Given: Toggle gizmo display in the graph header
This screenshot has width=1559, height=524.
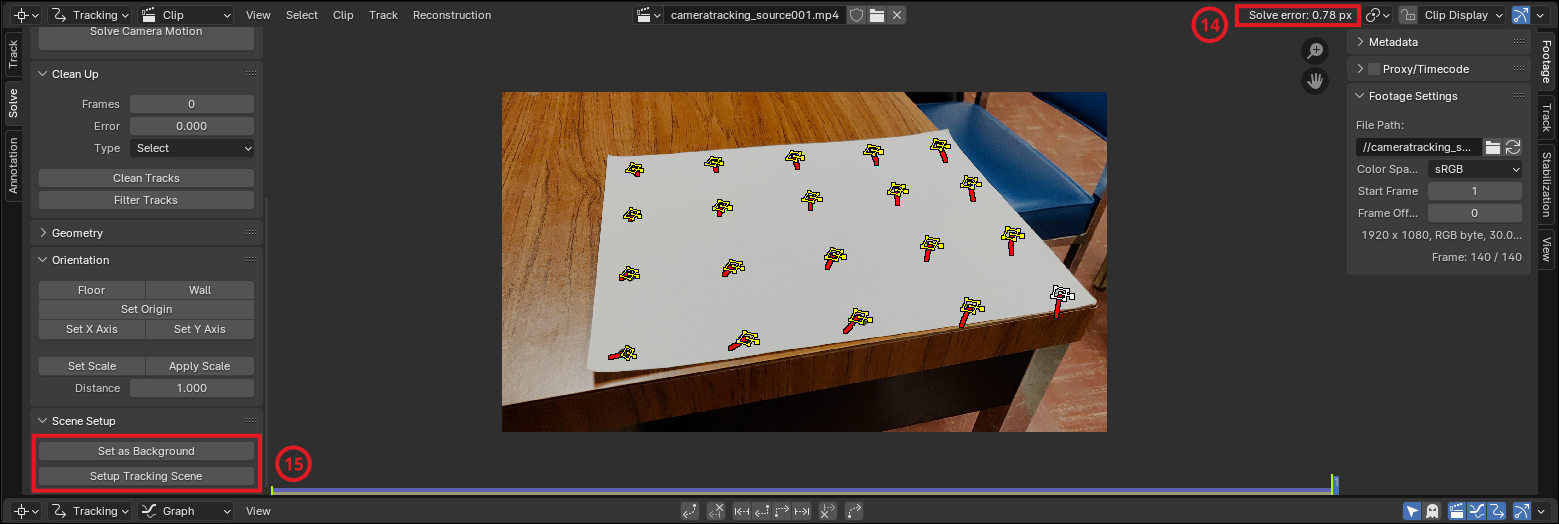Looking at the screenshot, I should (x=1522, y=511).
